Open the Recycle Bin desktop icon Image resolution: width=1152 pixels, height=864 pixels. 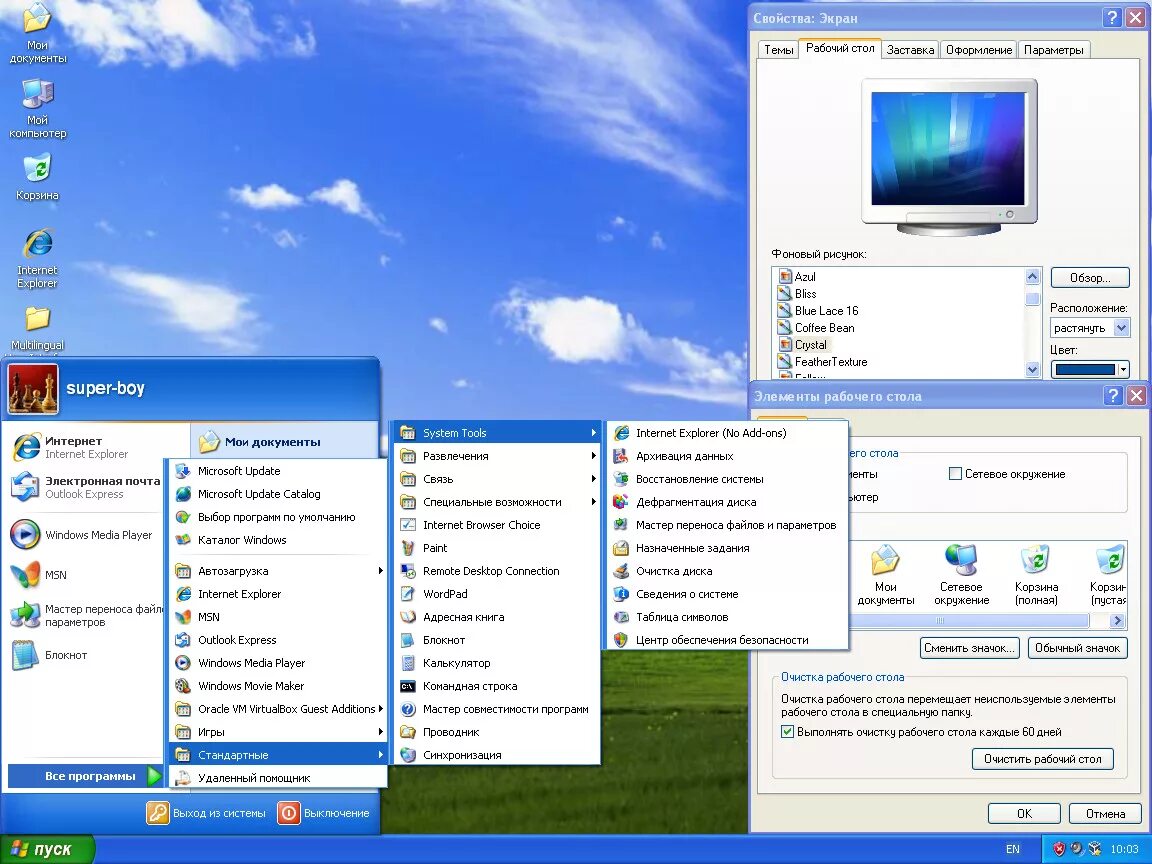(x=37, y=177)
